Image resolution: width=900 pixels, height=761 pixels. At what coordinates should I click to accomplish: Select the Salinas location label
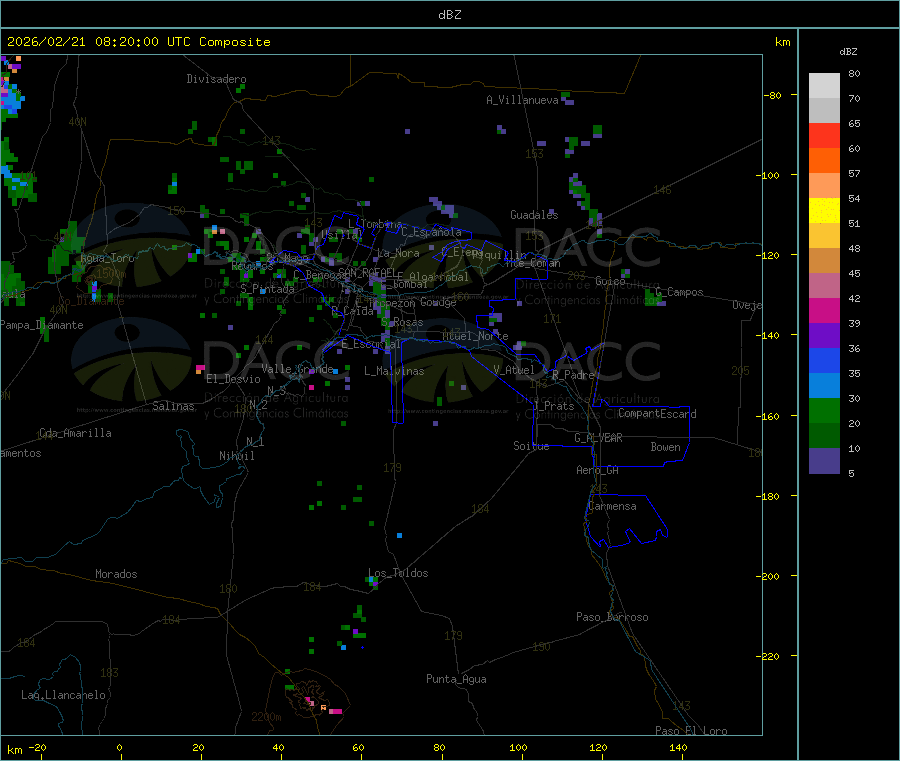click(x=173, y=406)
